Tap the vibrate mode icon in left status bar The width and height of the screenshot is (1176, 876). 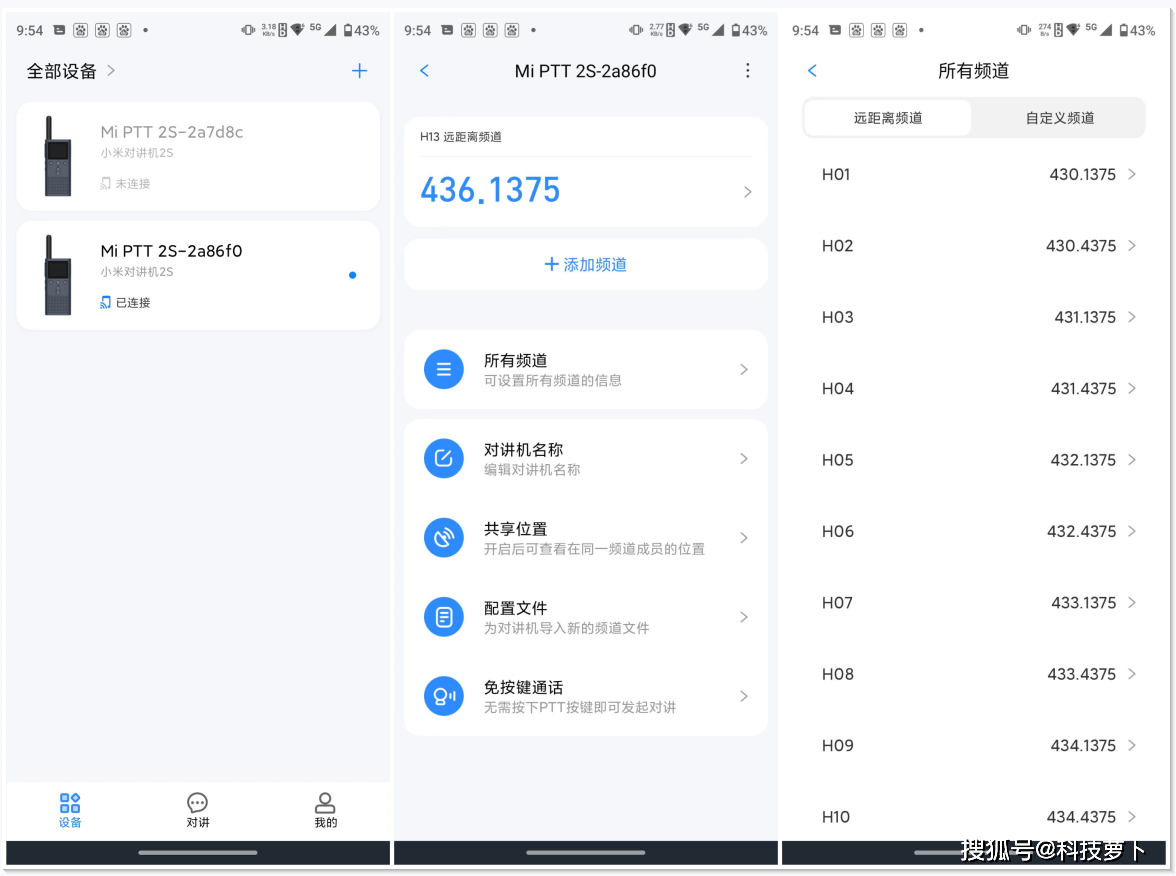pyautogui.click(x=248, y=30)
